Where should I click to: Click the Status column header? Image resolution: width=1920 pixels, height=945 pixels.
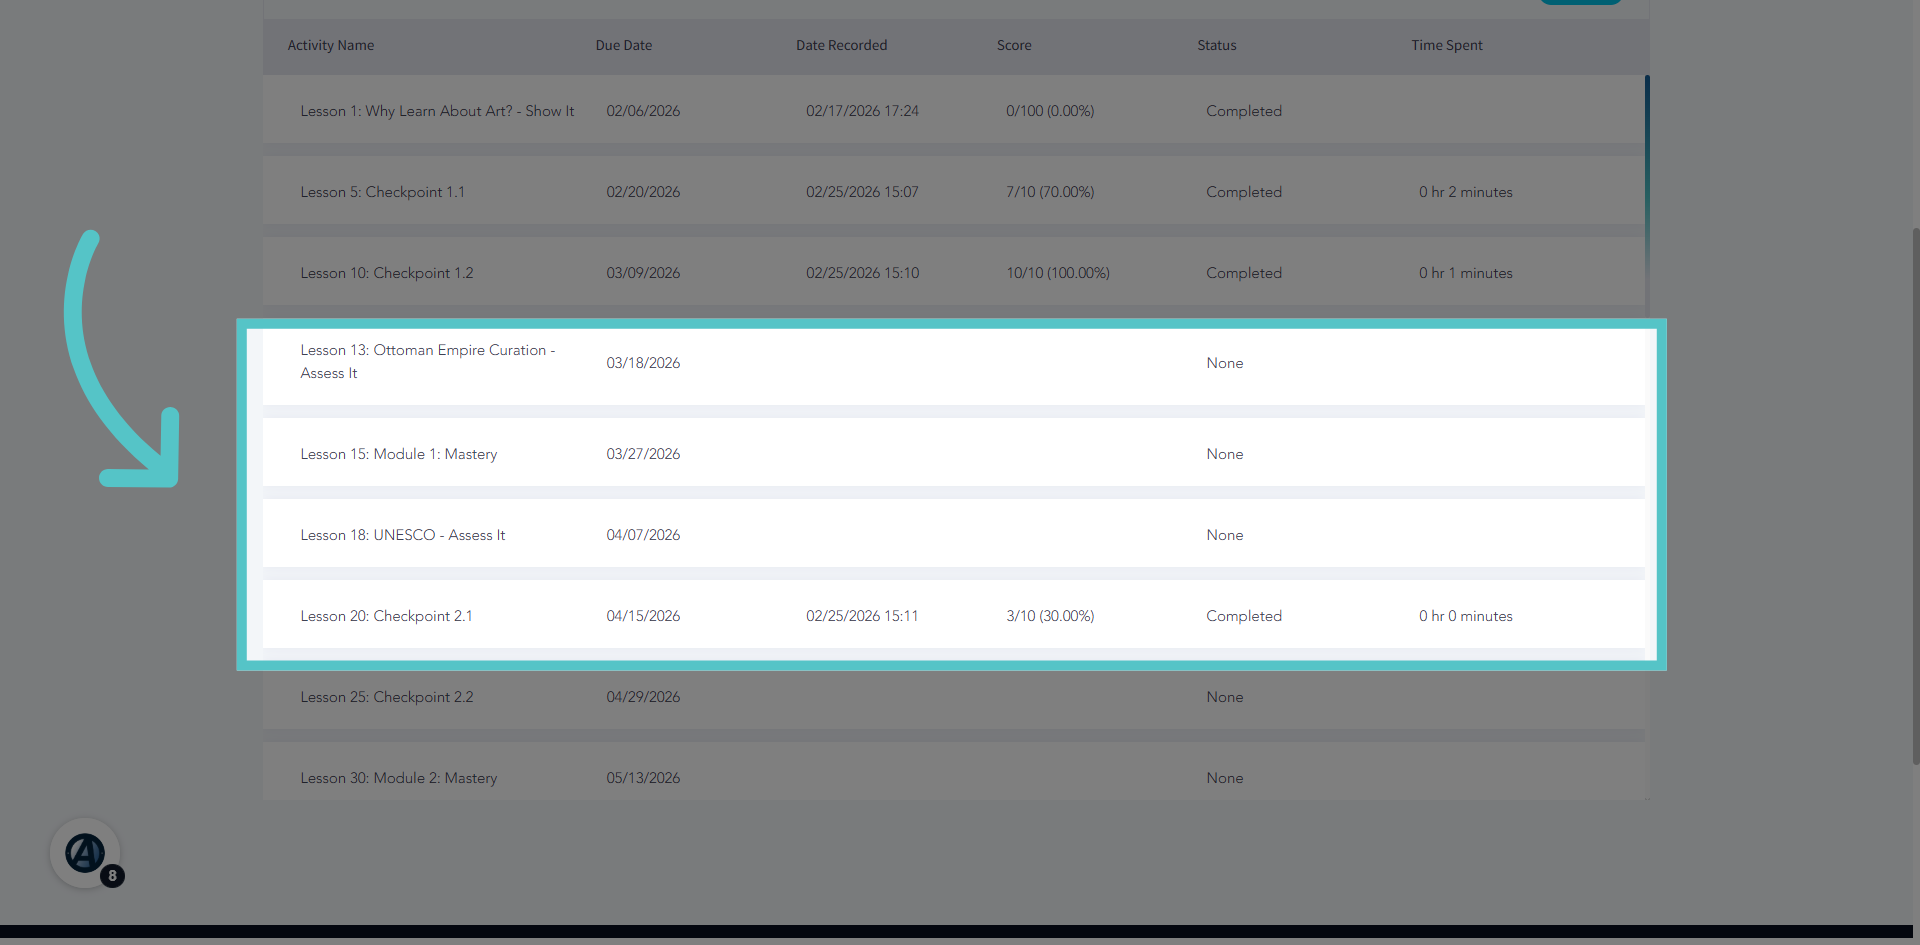point(1217,46)
